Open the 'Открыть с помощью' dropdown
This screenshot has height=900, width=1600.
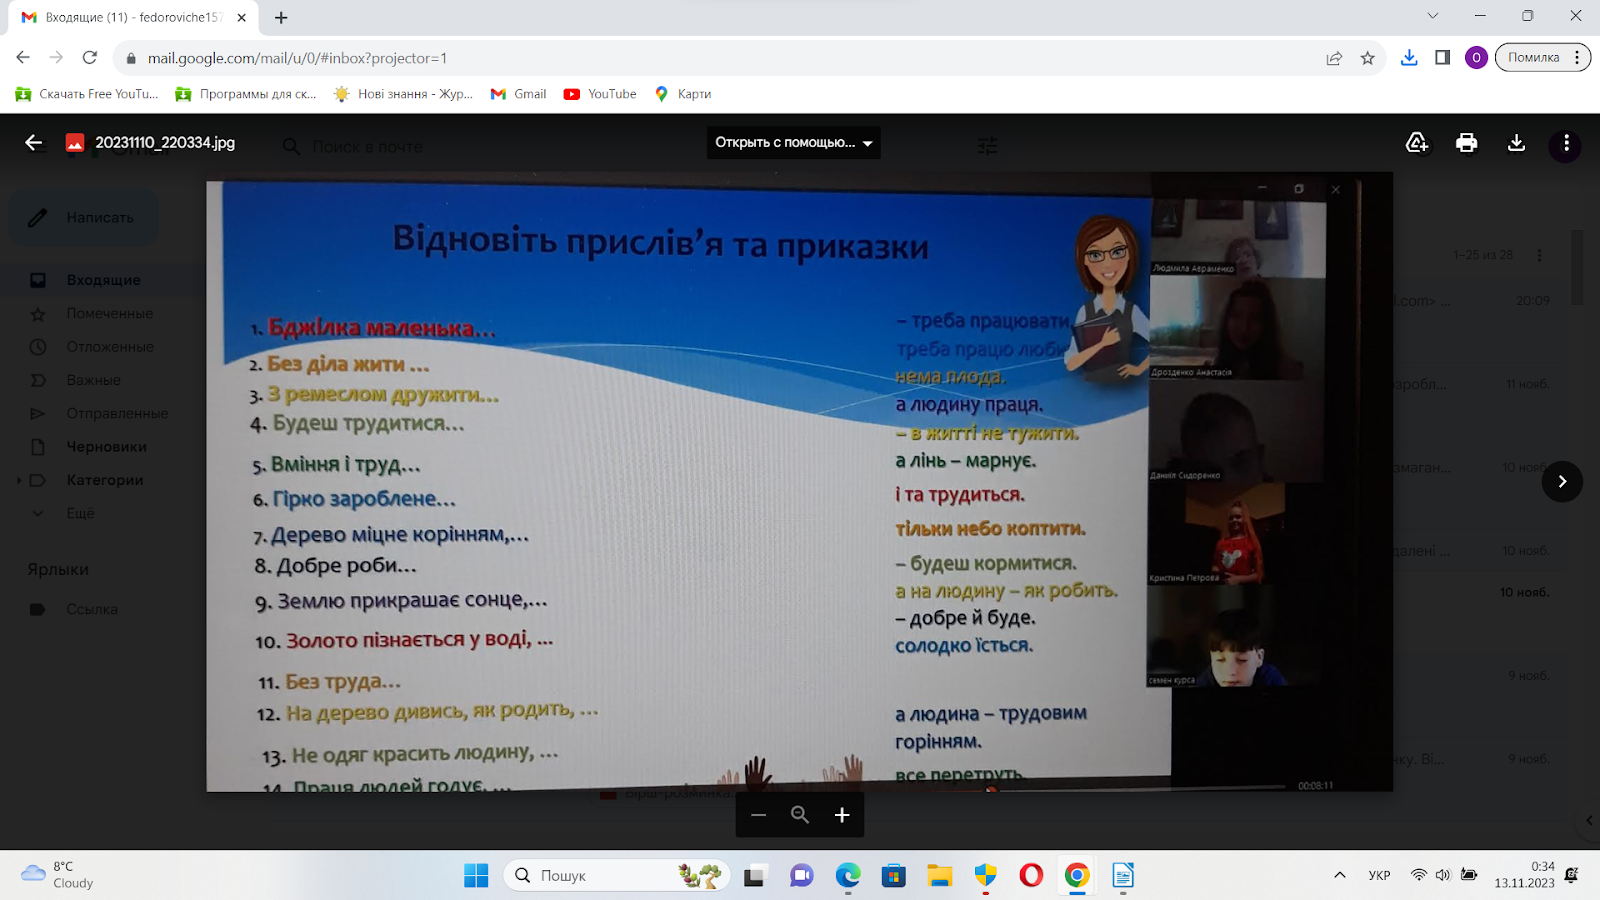tap(793, 143)
